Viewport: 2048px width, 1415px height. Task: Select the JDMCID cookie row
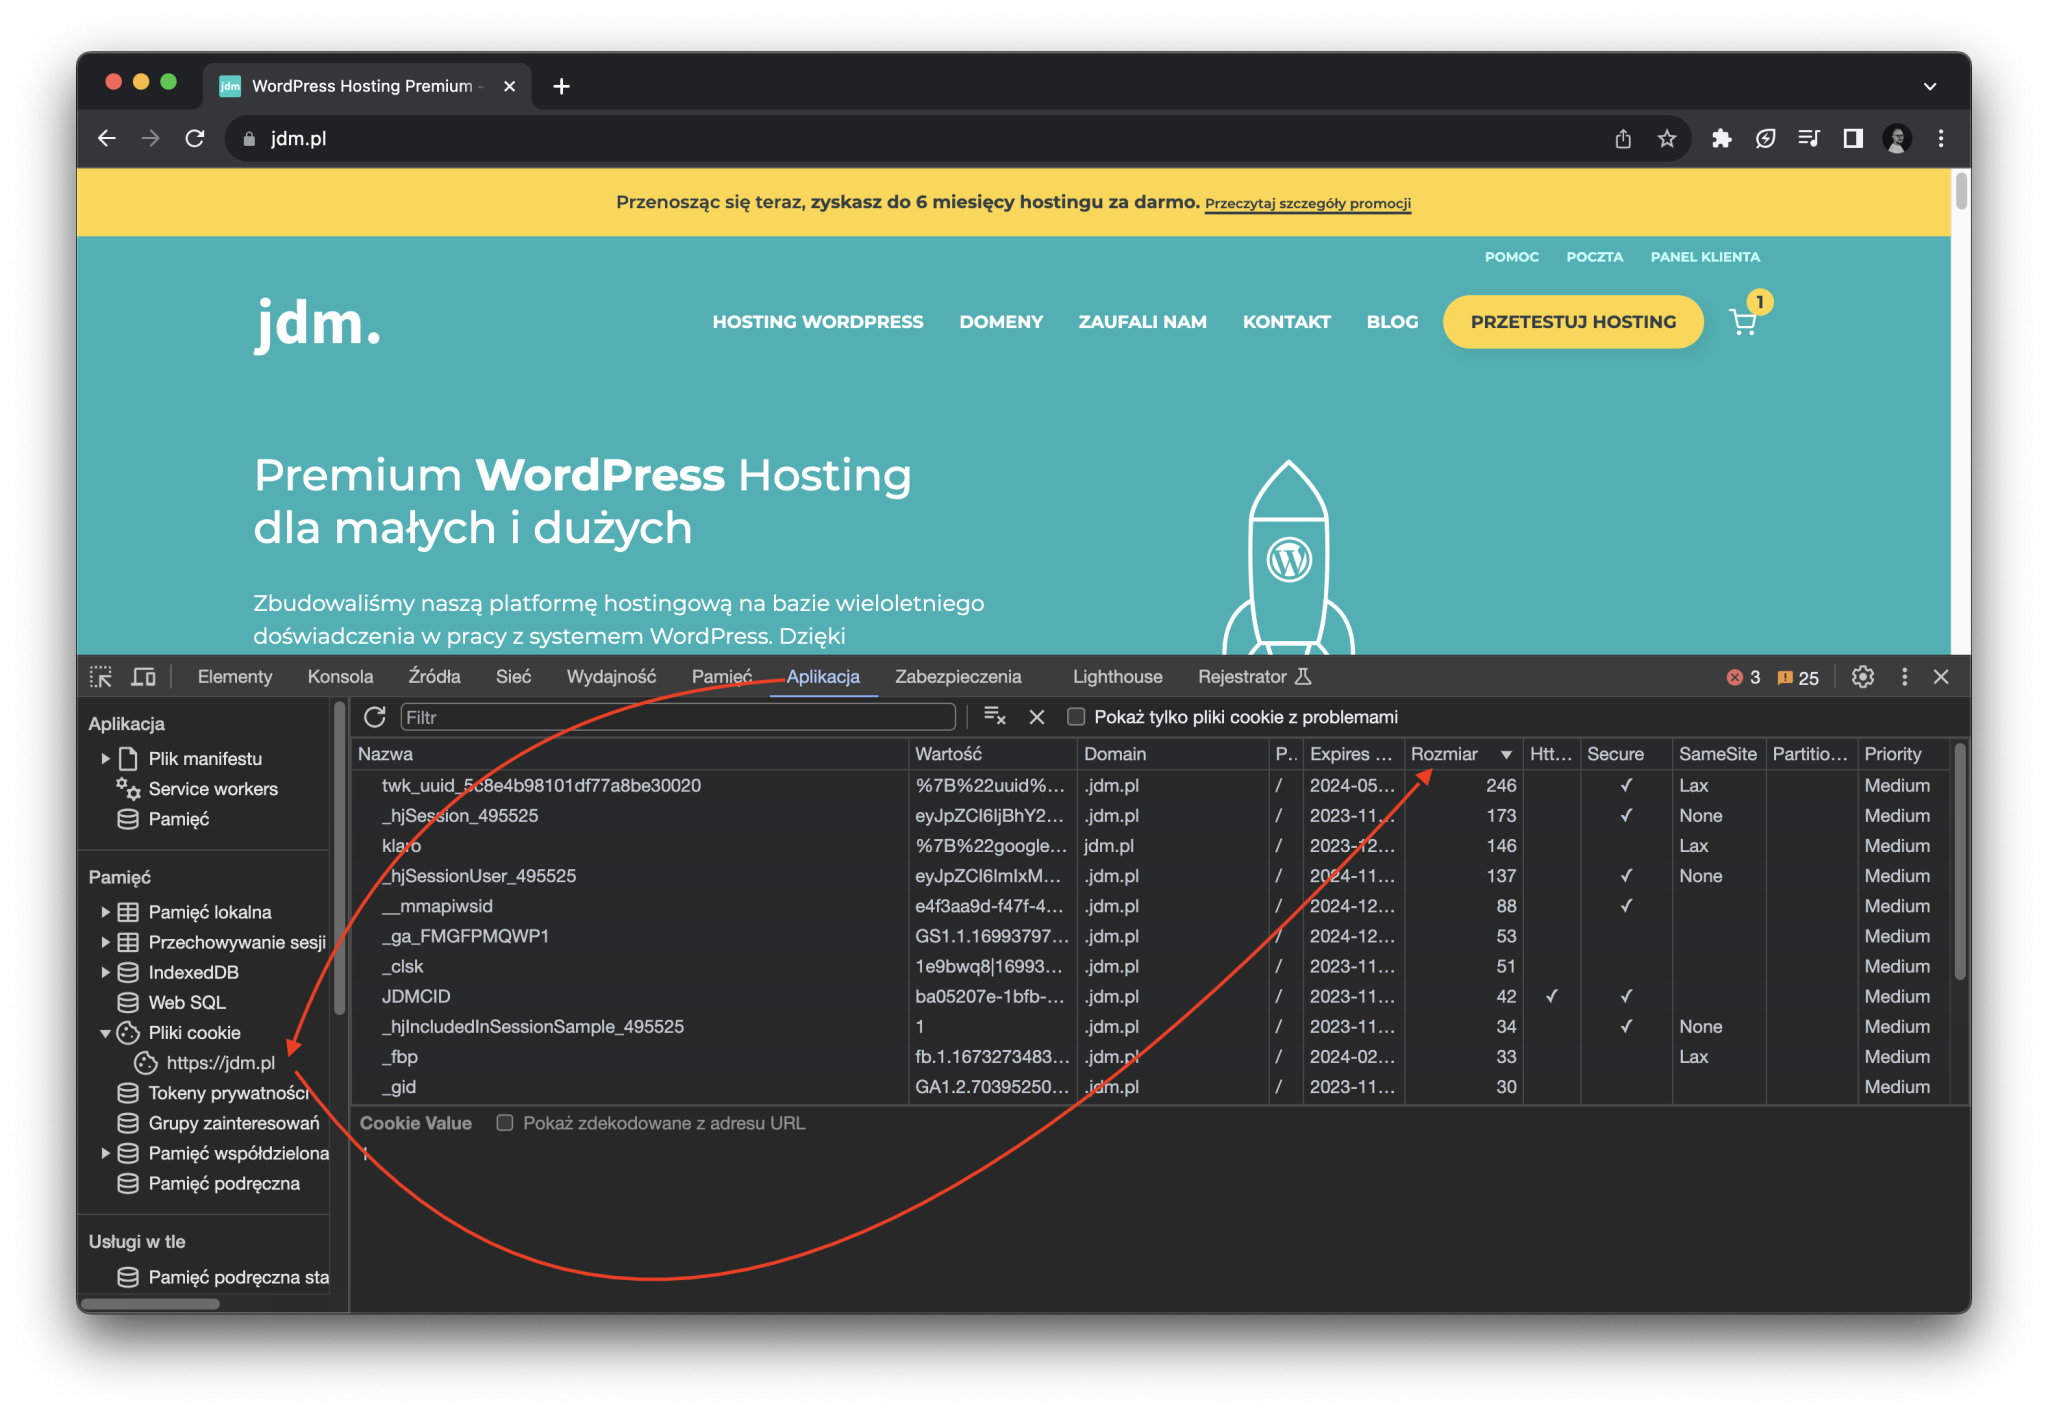[1150, 997]
